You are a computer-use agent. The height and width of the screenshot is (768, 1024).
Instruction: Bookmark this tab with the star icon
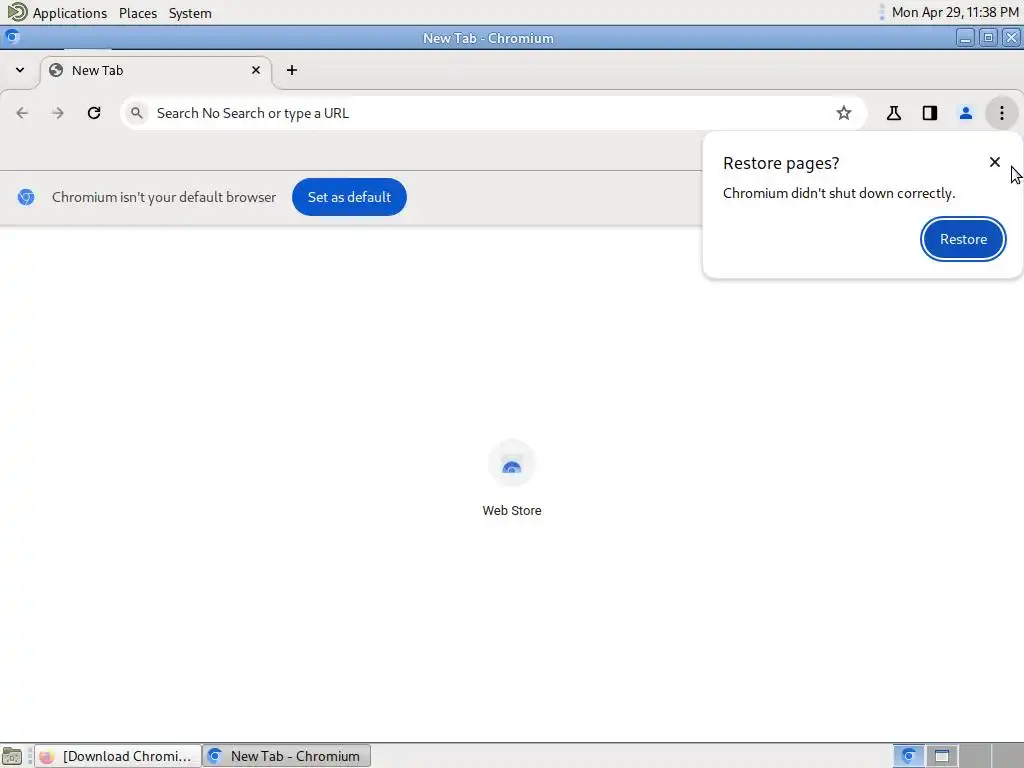pyautogui.click(x=844, y=113)
